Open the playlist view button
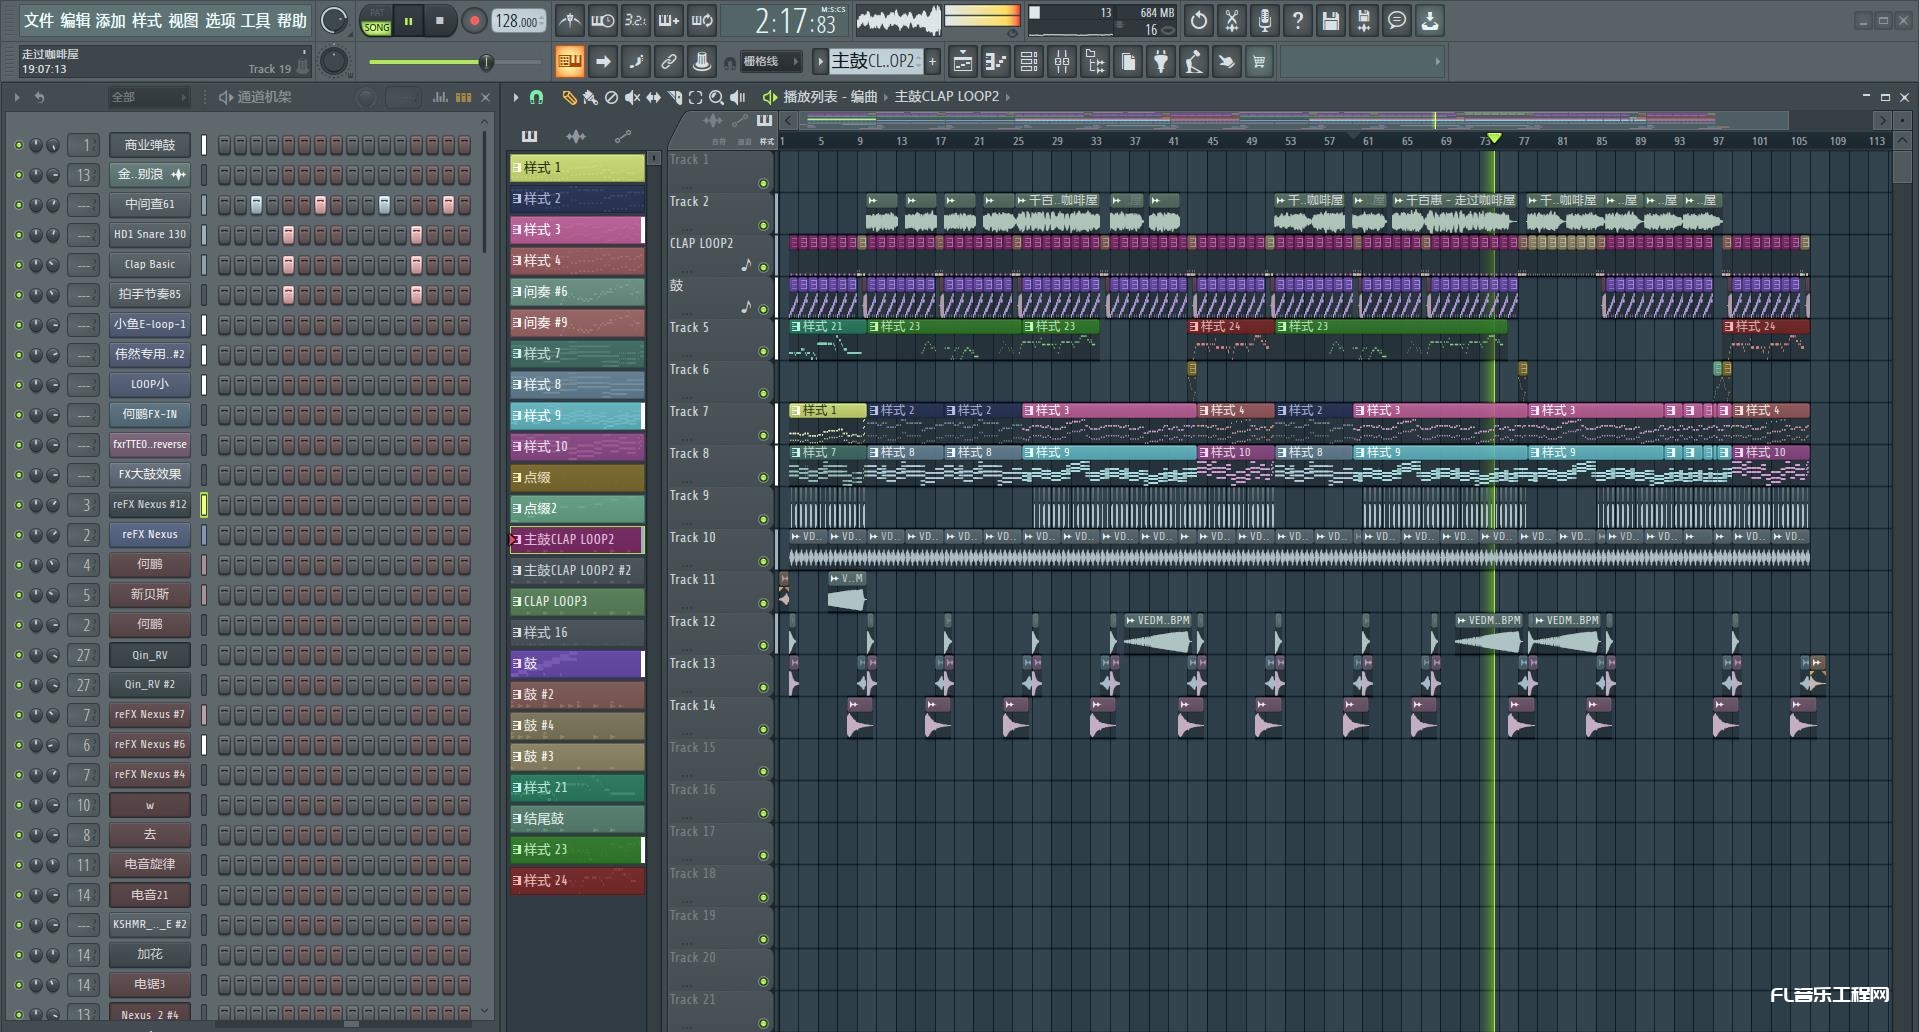Screen dimensions: 1919x1032 pyautogui.click(x=962, y=62)
